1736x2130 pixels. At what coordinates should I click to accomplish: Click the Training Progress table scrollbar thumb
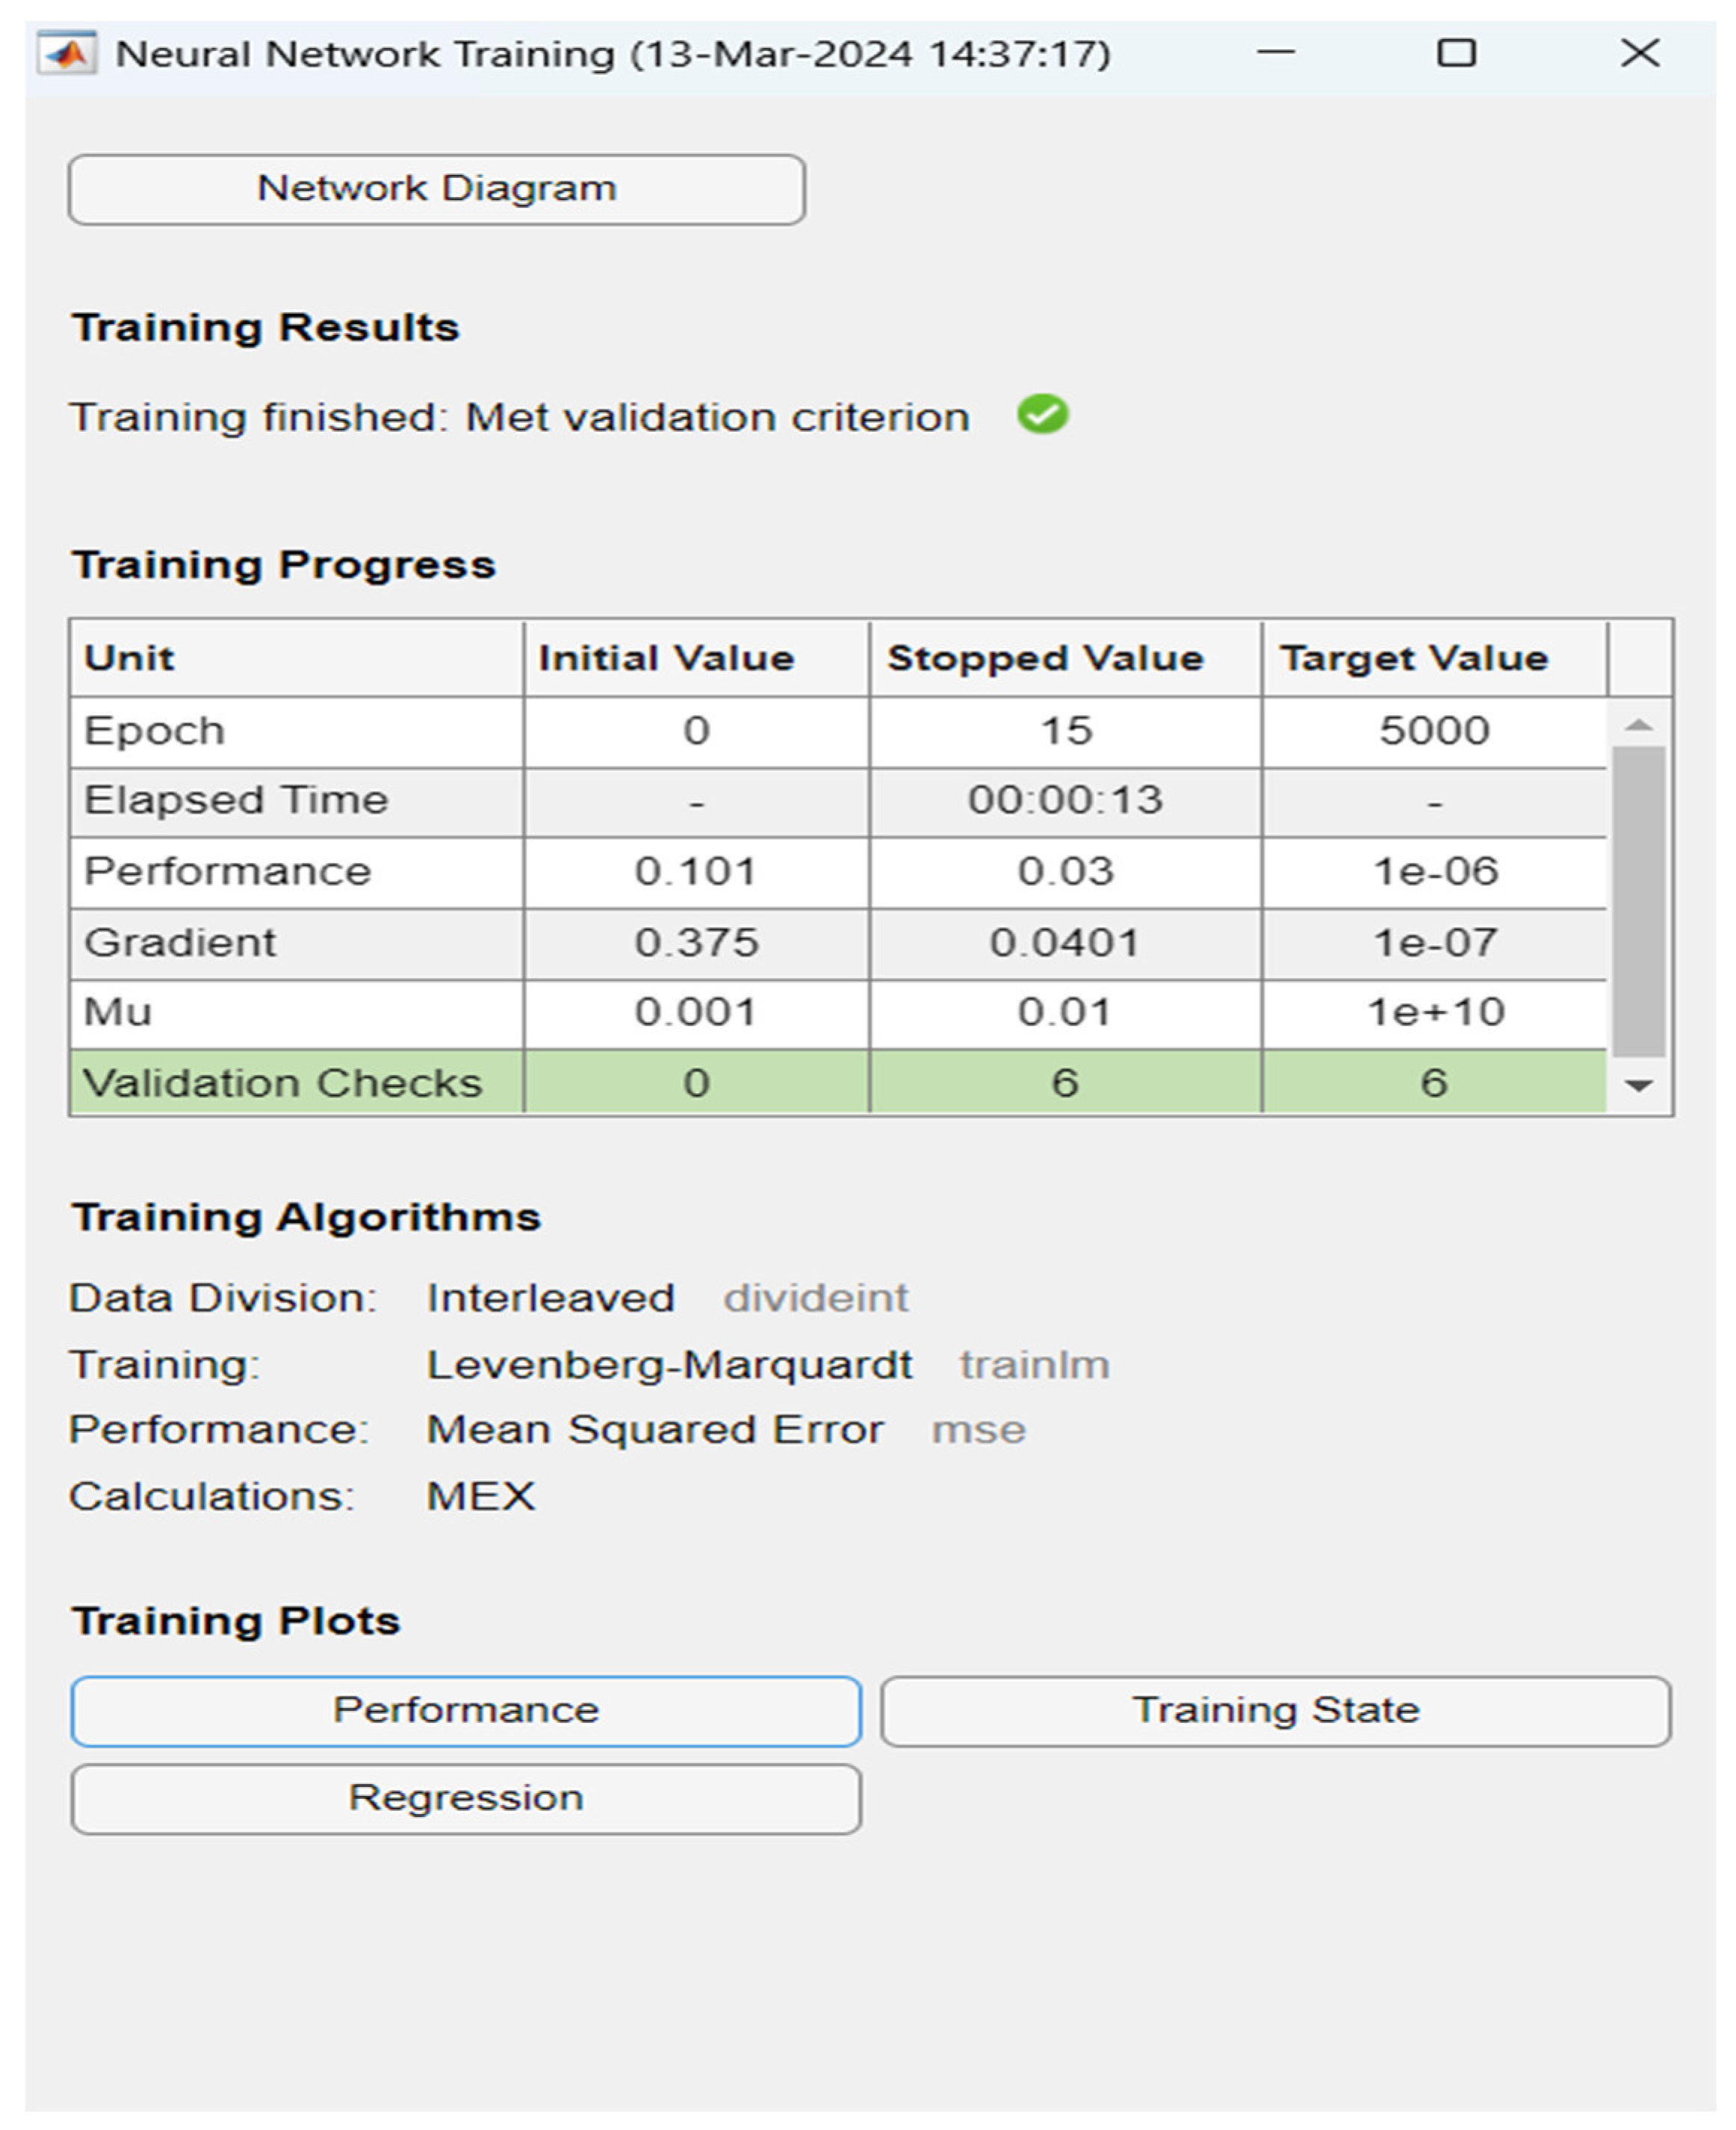coord(1638,900)
